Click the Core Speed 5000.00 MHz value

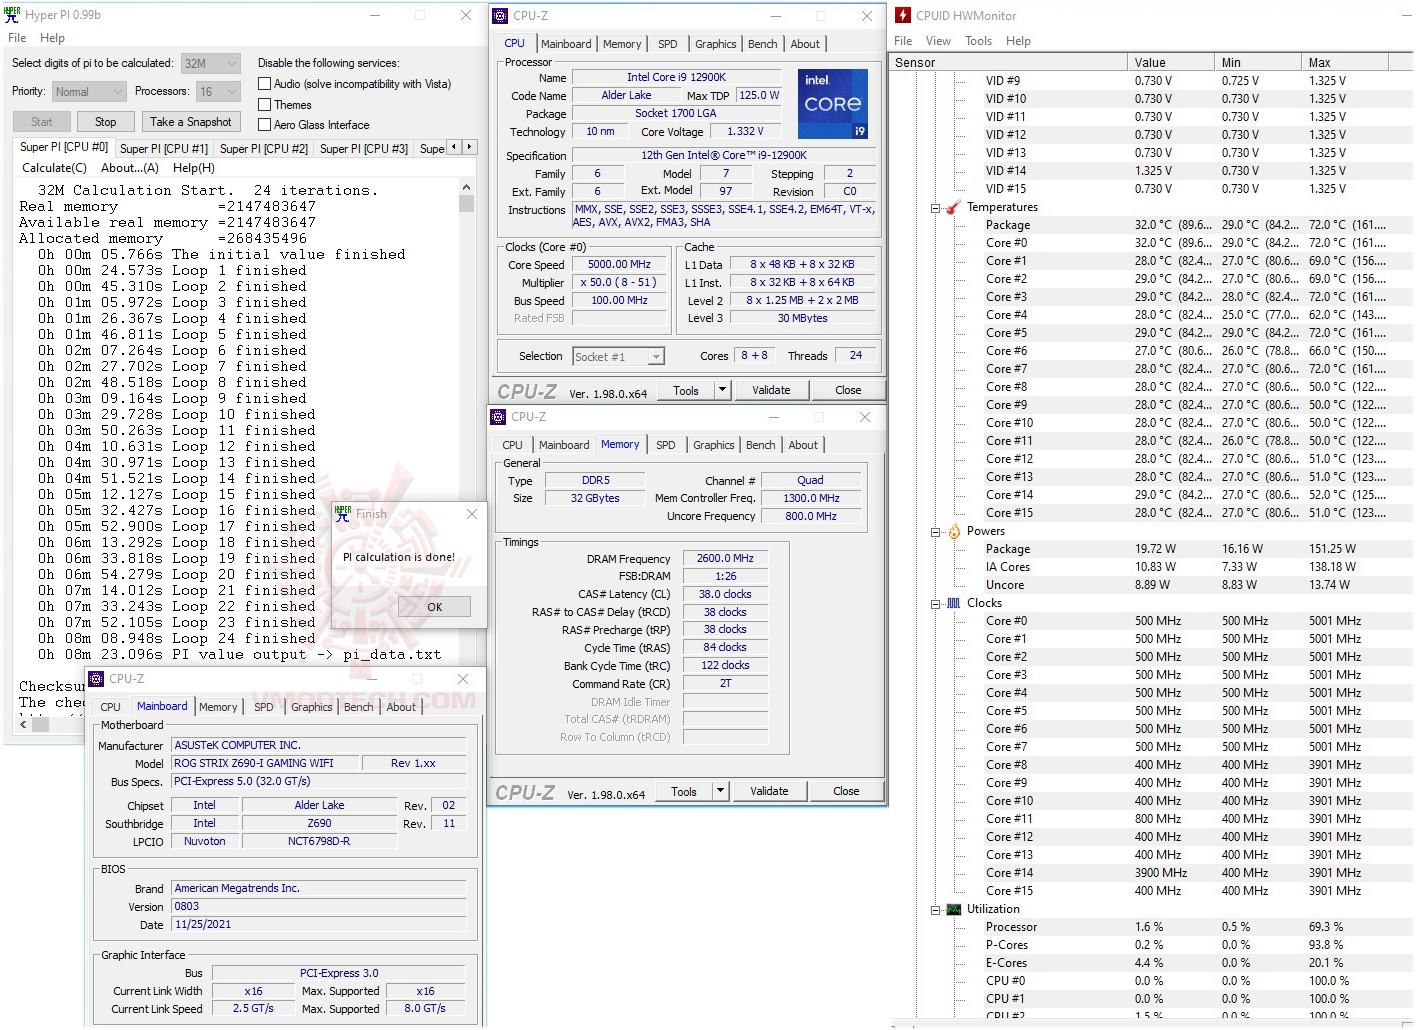619,264
